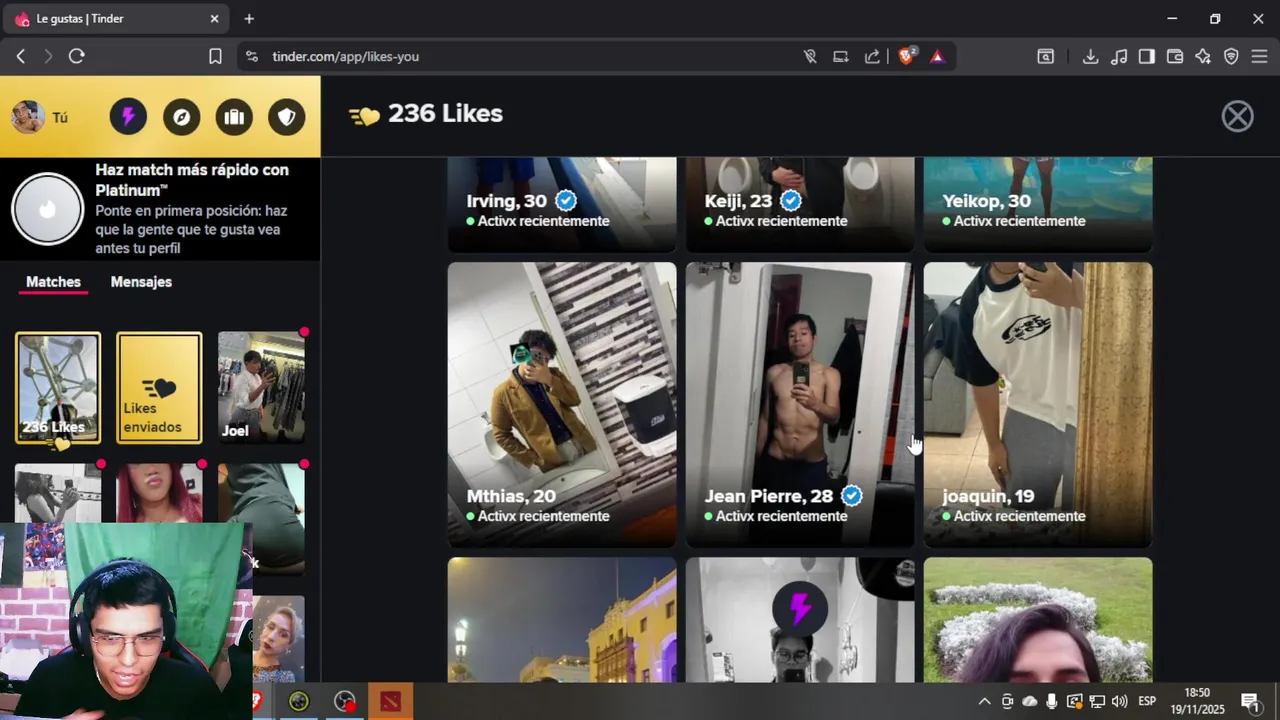
Task: Open the browser downloads
Action: pyautogui.click(x=1090, y=57)
